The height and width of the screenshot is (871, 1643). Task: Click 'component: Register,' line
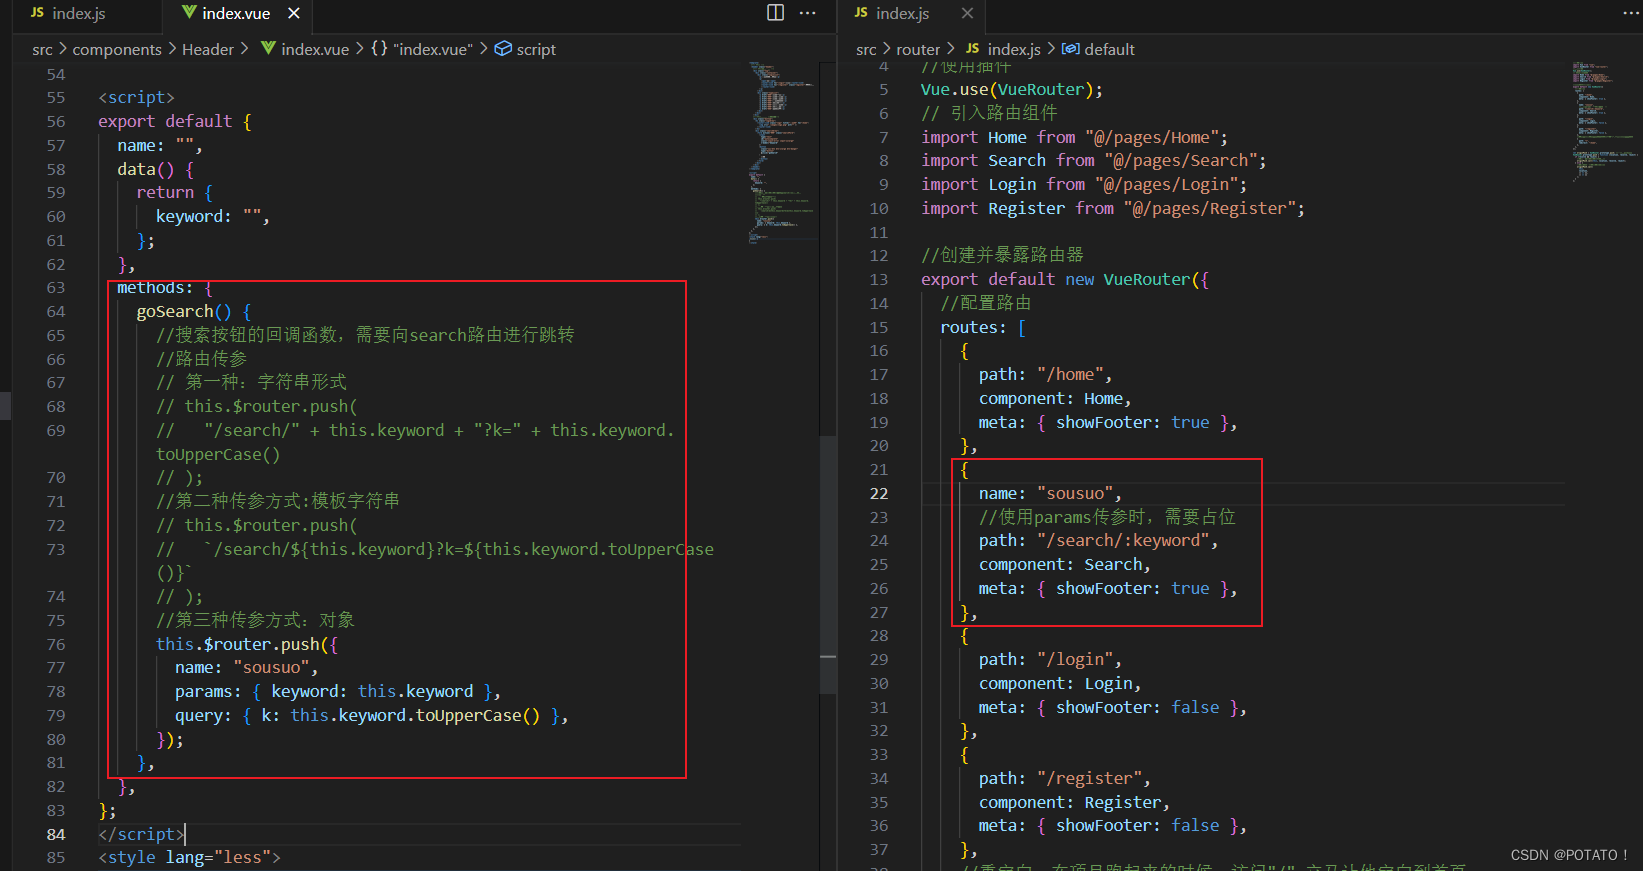click(1074, 802)
